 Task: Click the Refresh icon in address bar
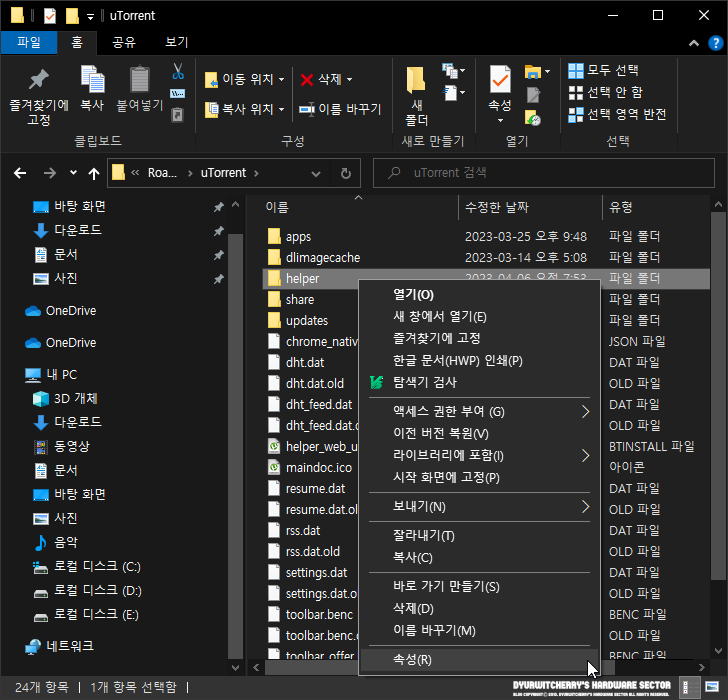click(x=345, y=173)
